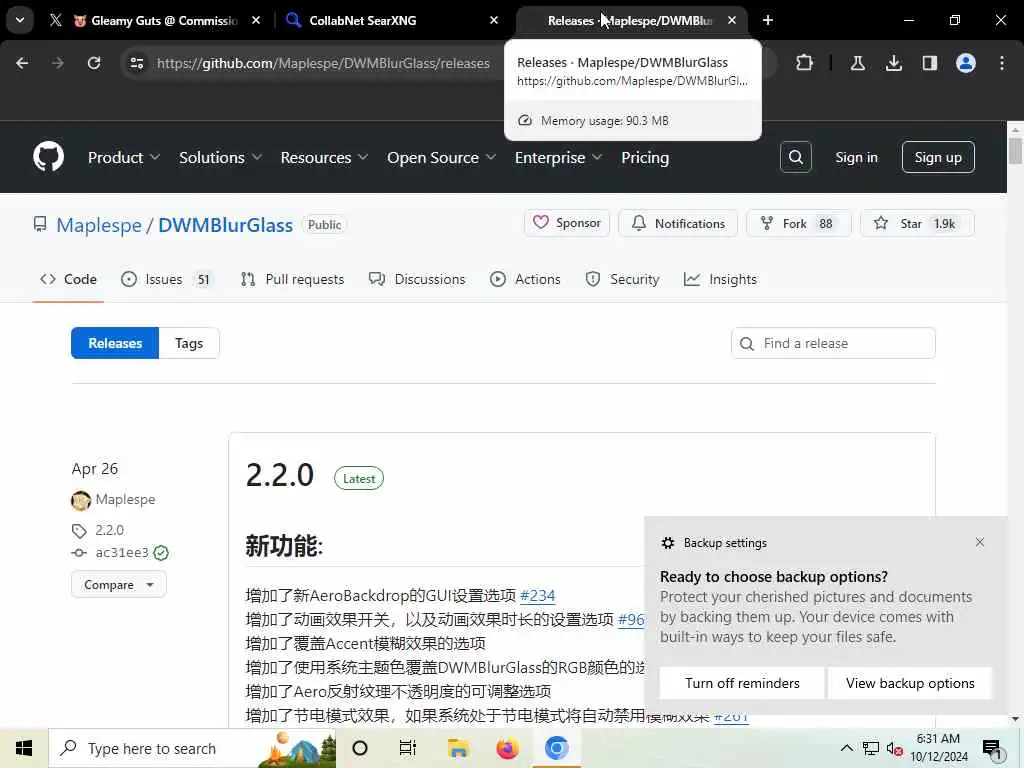Image resolution: width=1024 pixels, height=768 pixels.
Task: Click the GitHub logo icon
Action: pos(48,157)
